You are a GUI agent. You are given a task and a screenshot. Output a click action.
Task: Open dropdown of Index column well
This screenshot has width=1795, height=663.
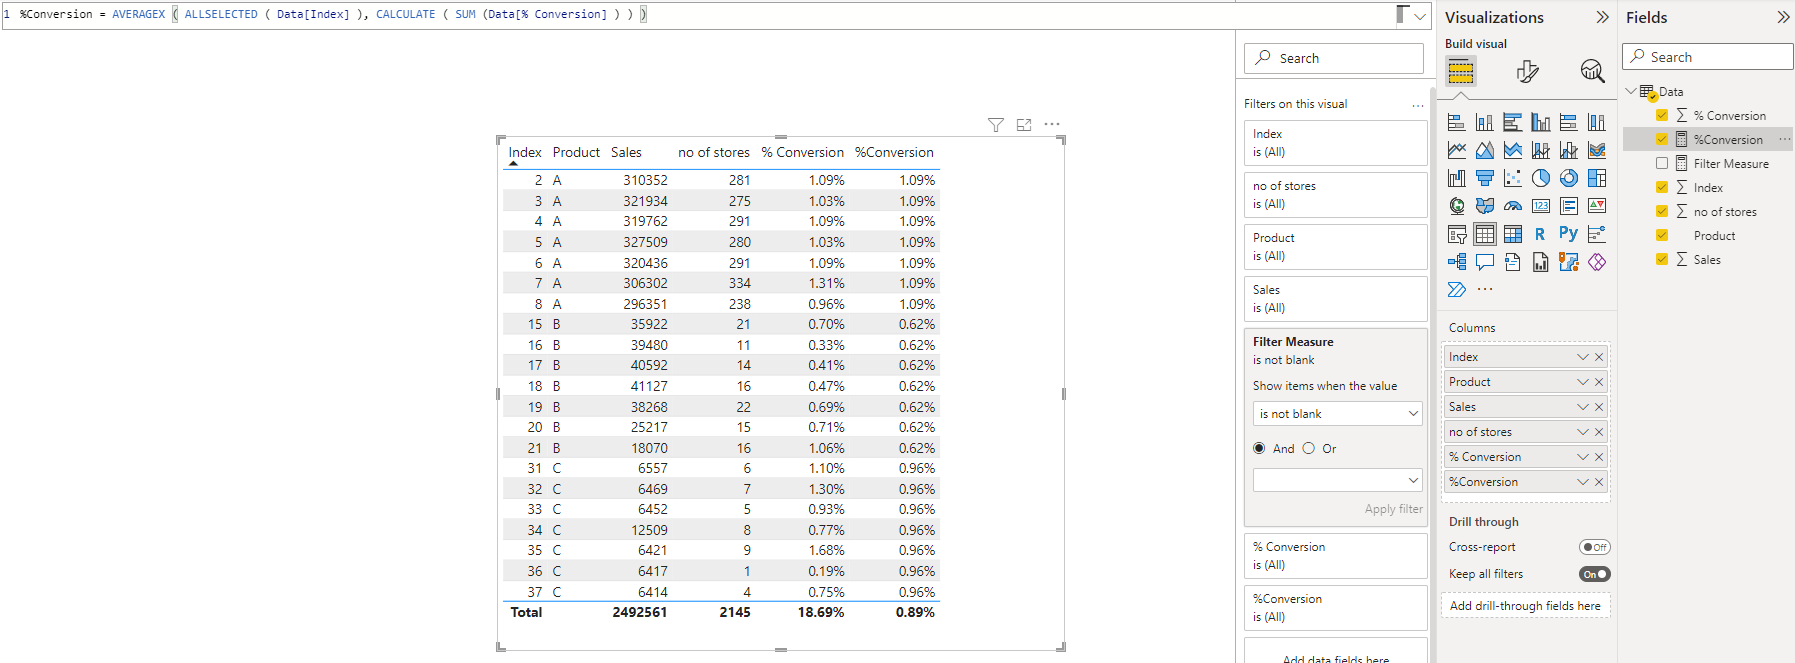(1583, 357)
